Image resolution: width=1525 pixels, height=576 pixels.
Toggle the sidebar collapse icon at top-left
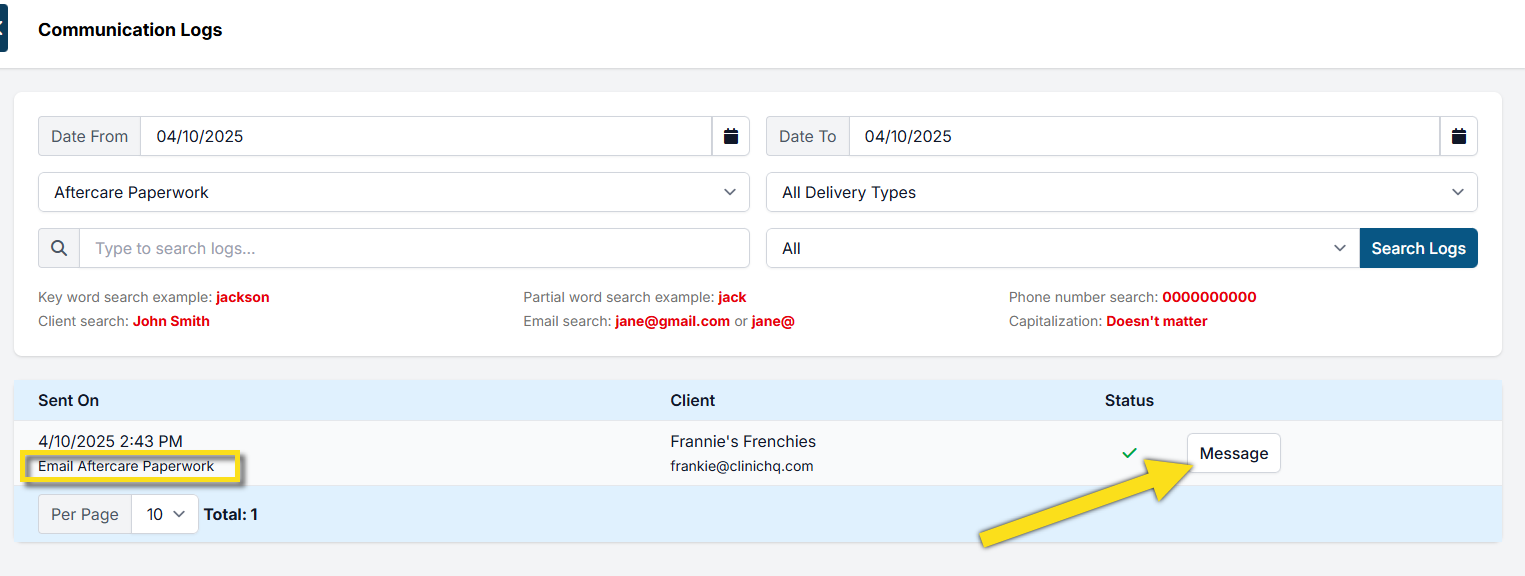coord(3,27)
